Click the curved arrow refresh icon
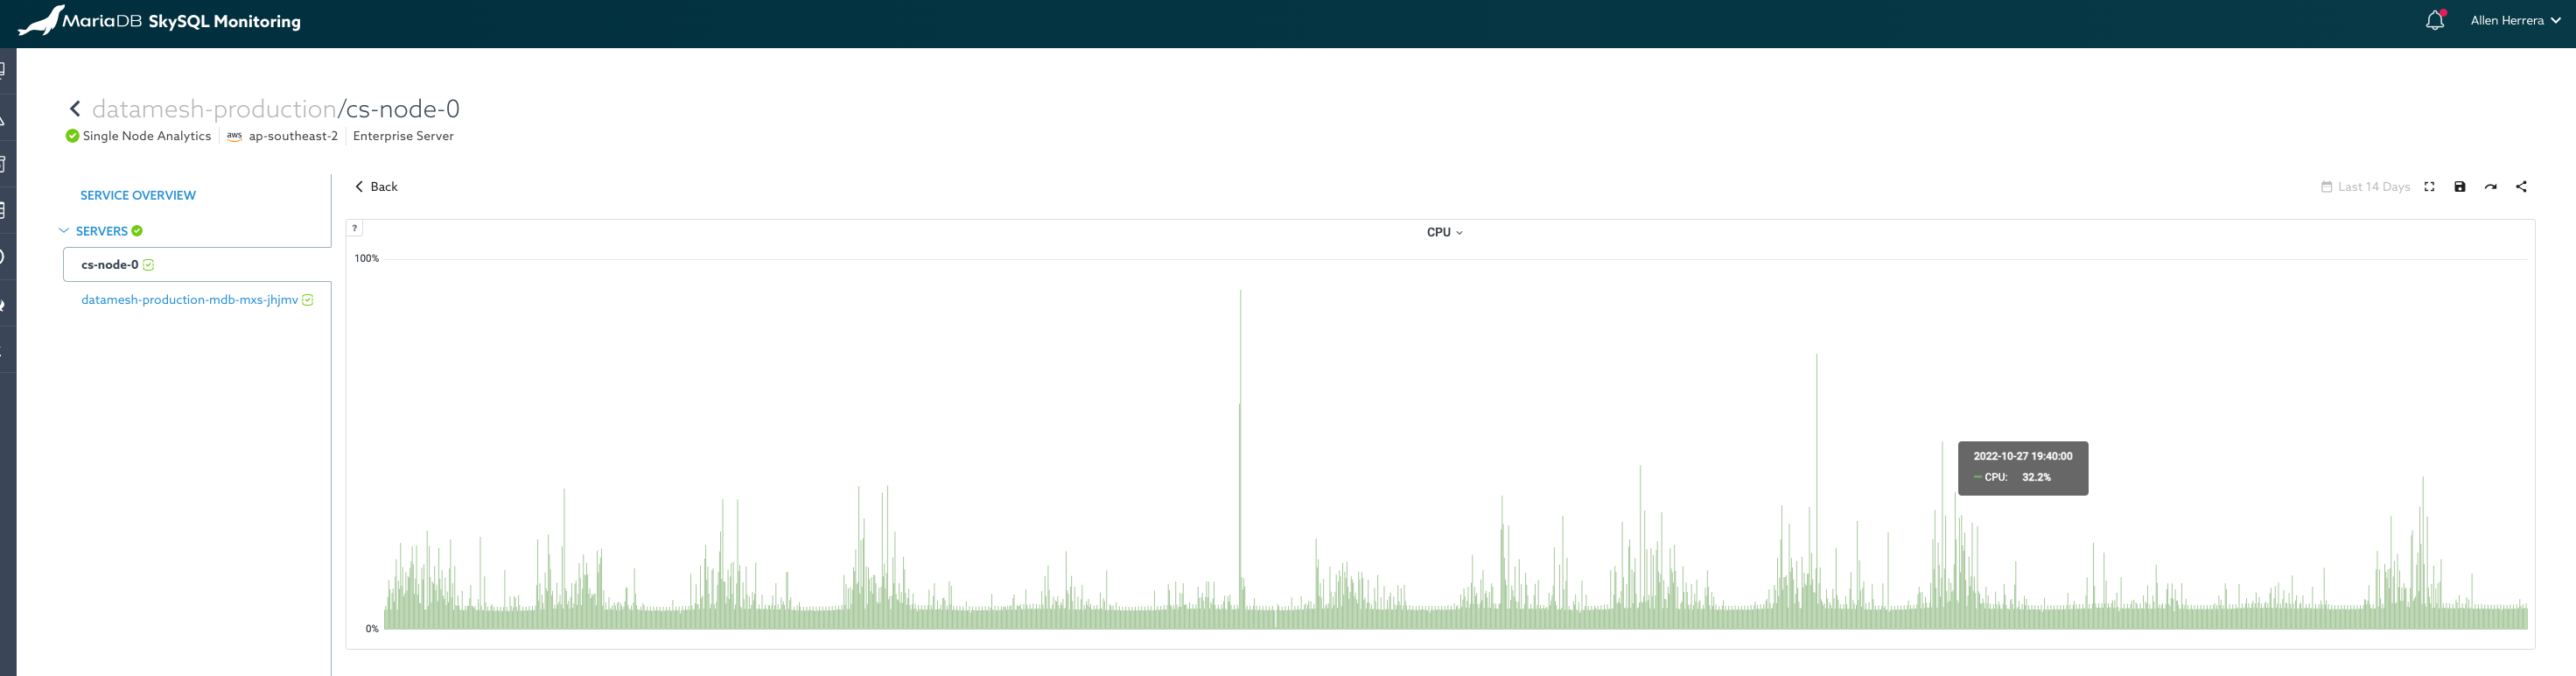Viewport: 2576px width, 676px height. click(2491, 187)
